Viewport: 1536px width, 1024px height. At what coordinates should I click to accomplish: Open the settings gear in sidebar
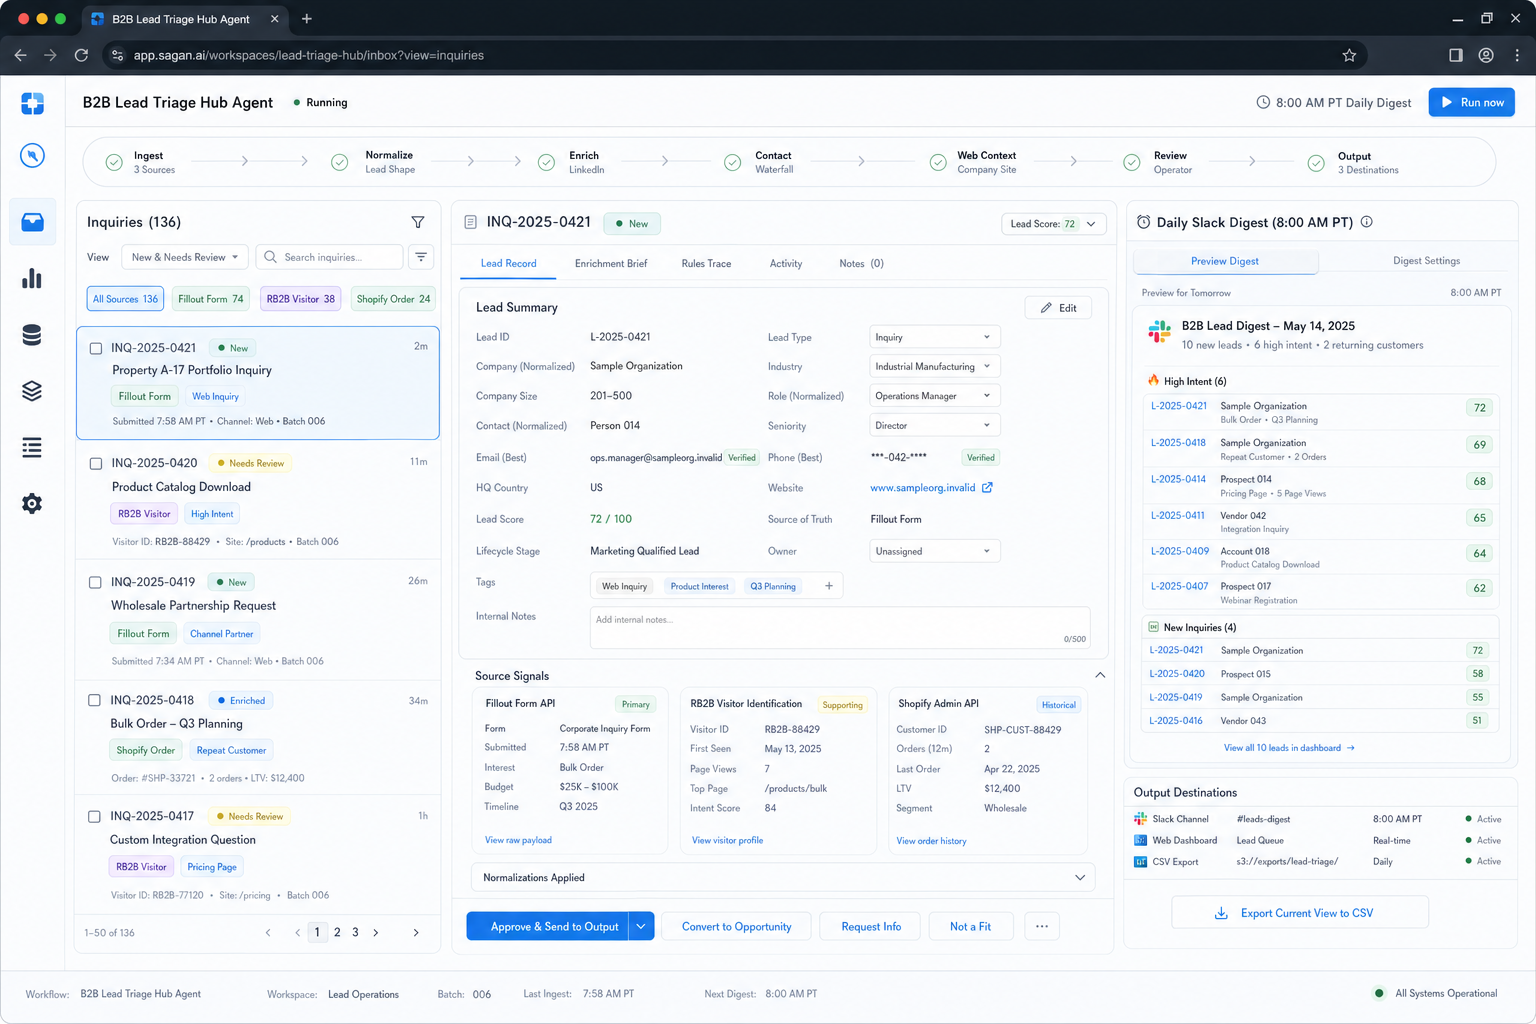32,503
